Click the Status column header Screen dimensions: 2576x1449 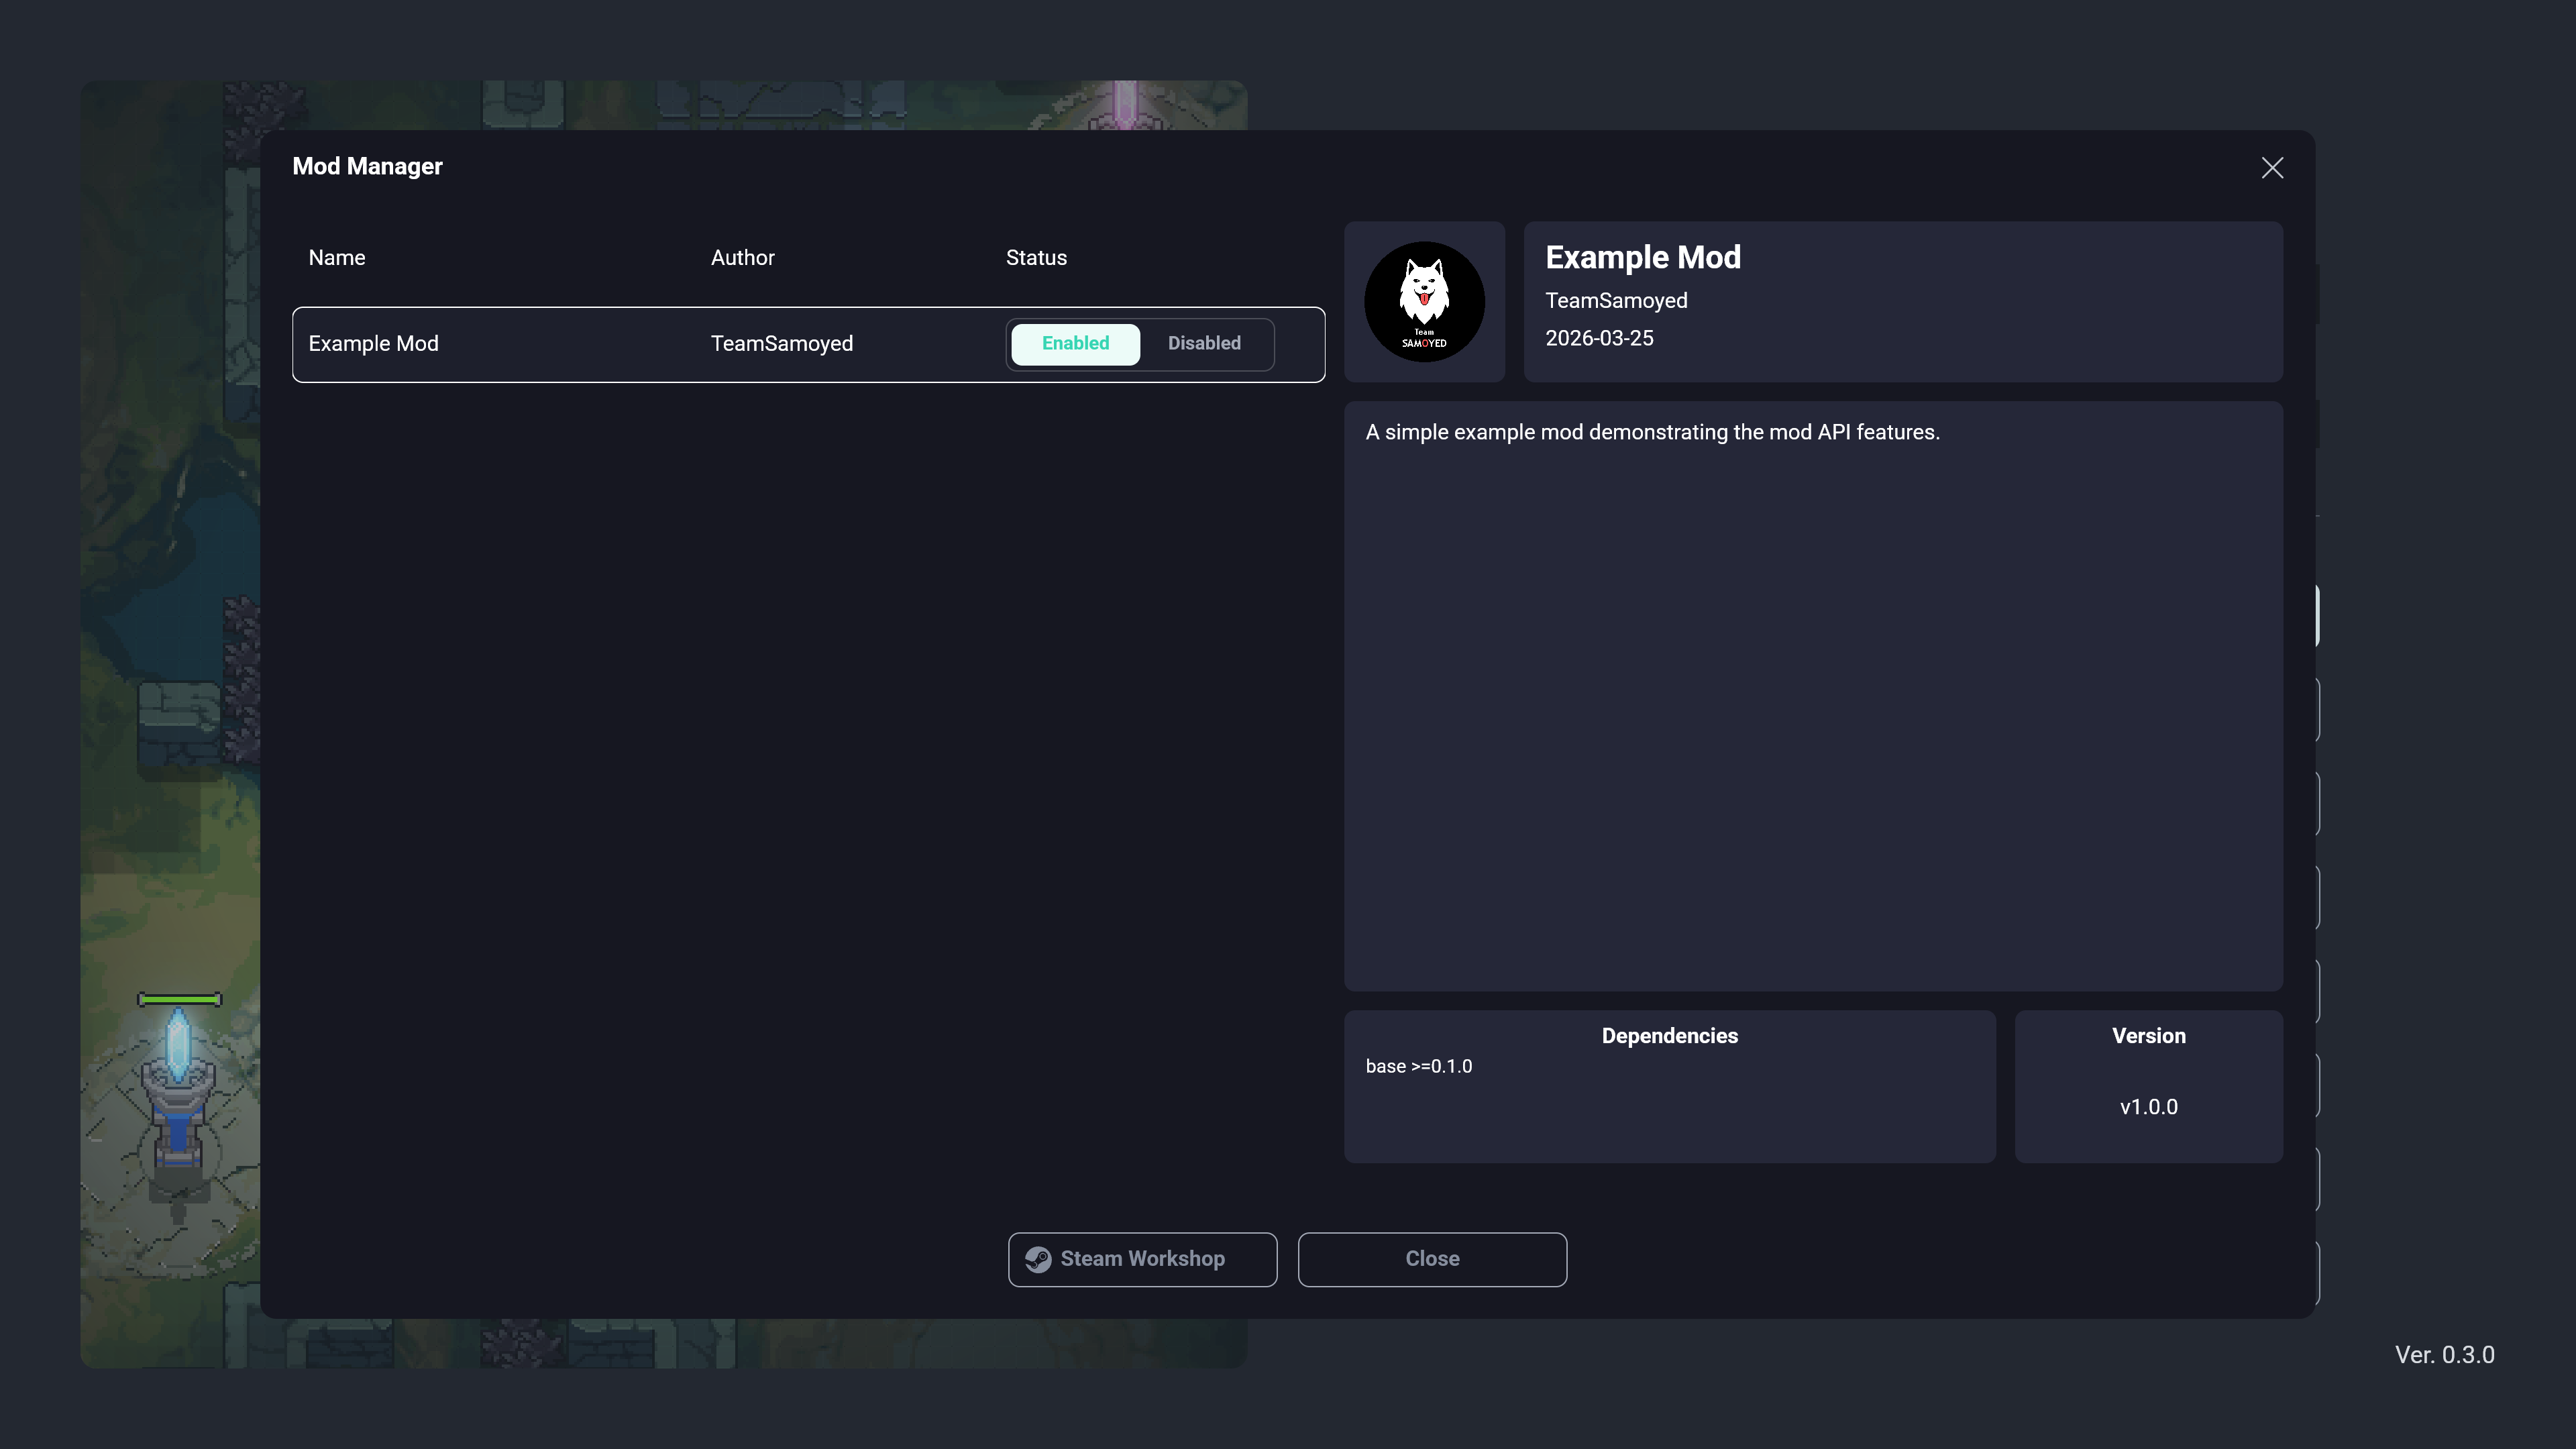coord(1036,258)
